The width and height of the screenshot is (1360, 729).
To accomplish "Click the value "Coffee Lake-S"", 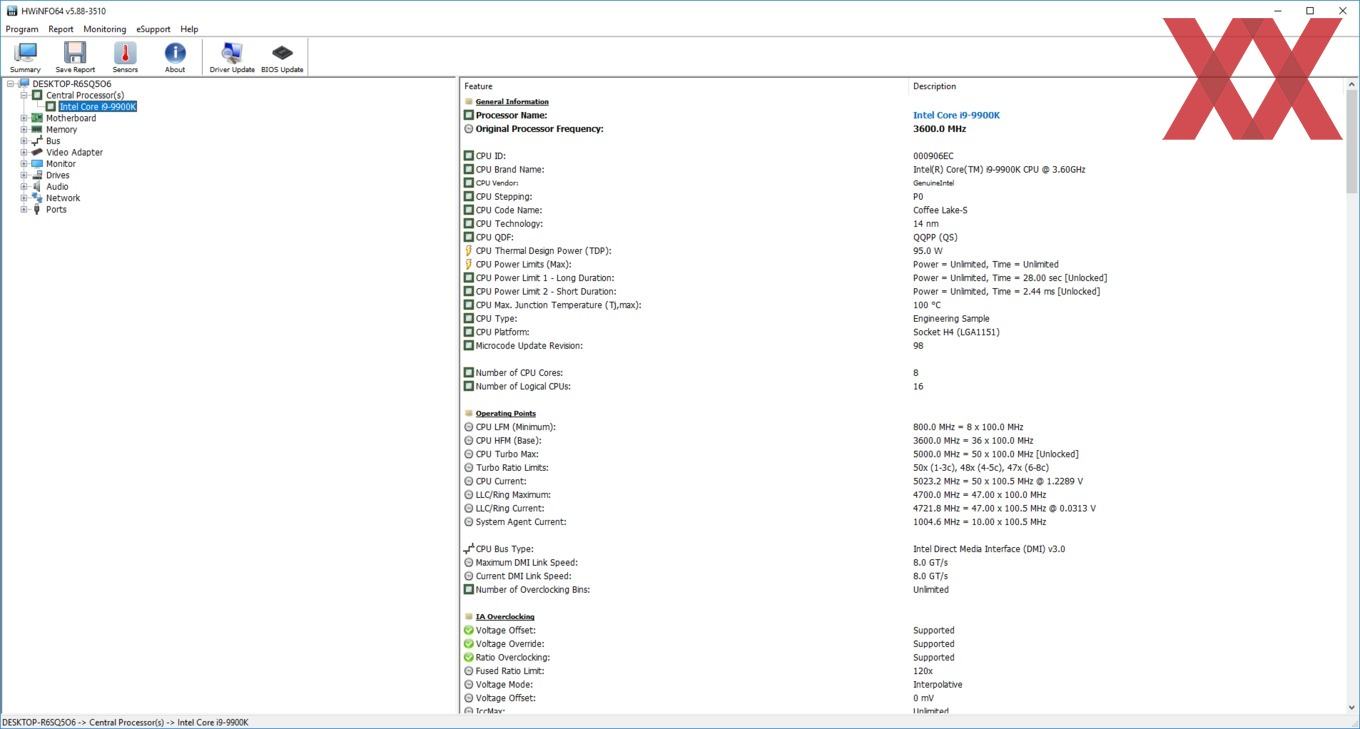I will coord(940,210).
